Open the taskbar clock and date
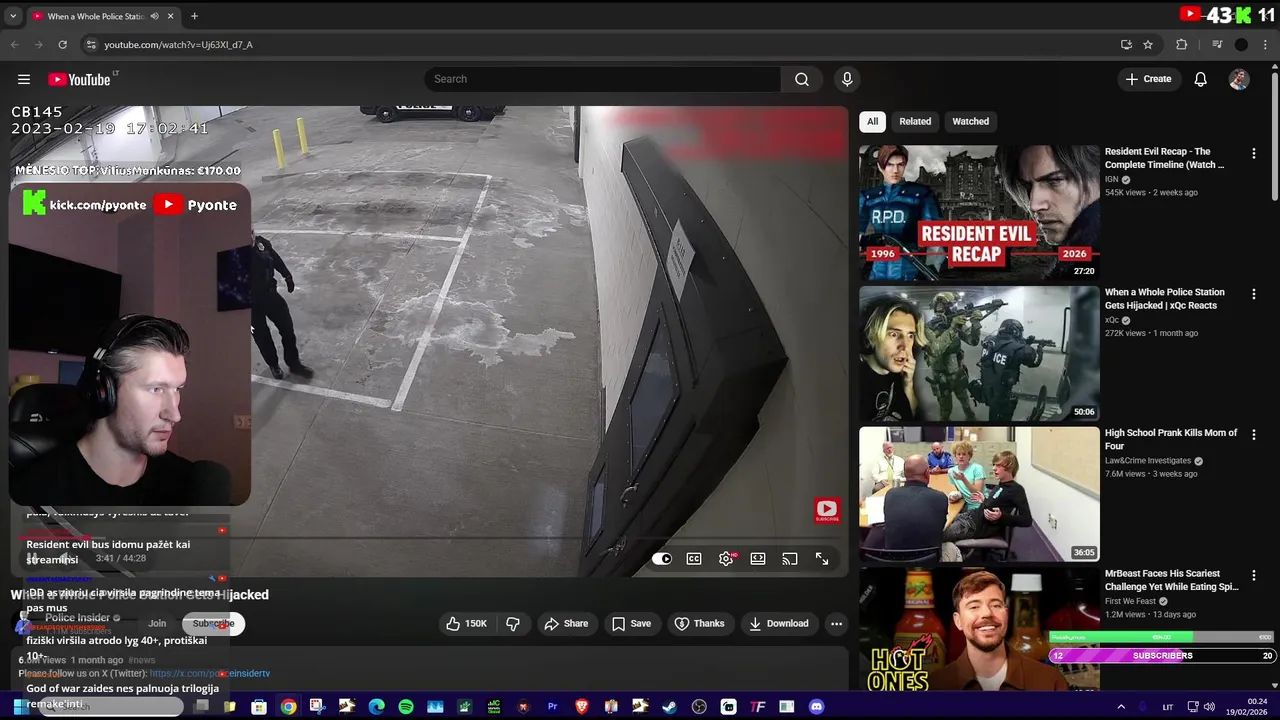Screen dimensions: 1280x720 (1249, 707)
